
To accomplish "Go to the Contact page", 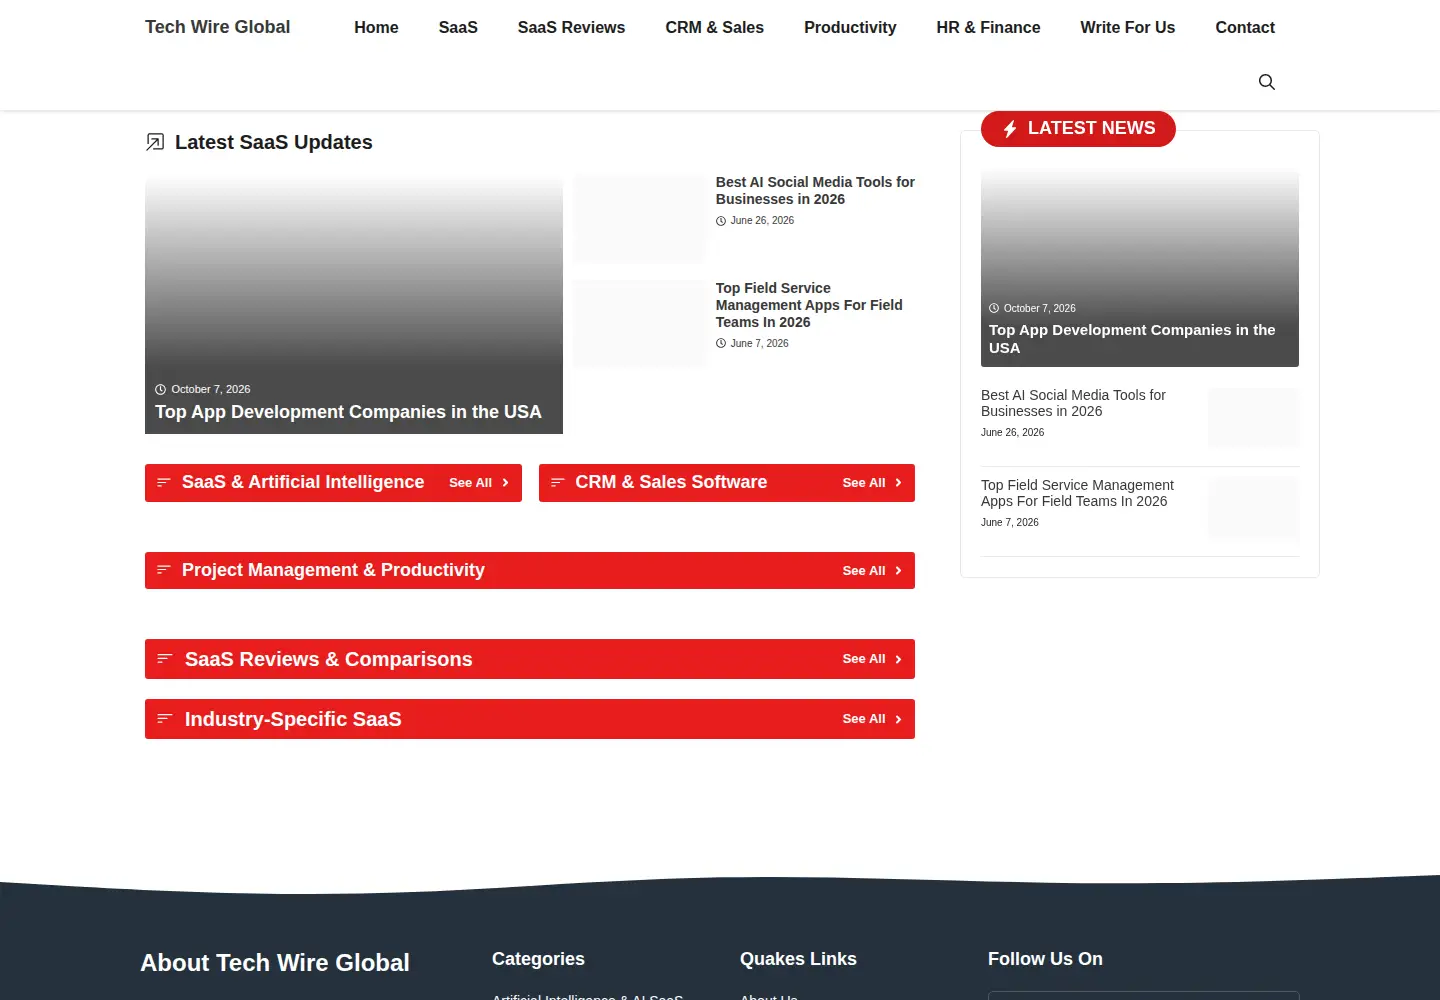I will 1245,27.
